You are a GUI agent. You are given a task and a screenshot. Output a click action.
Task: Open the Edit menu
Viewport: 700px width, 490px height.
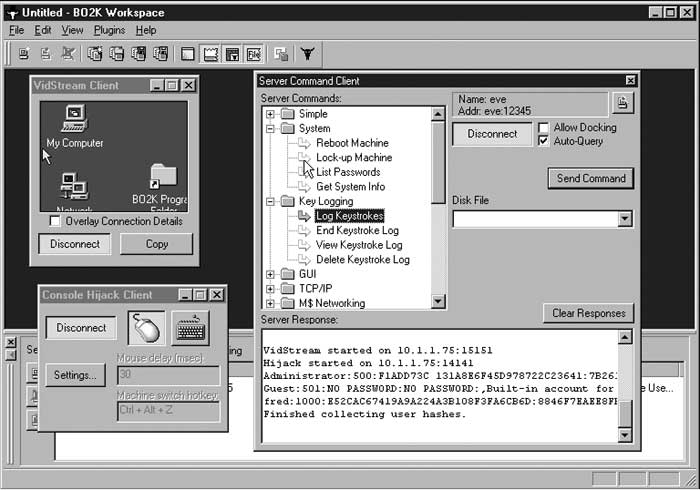pyautogui.click(x=43, y=30)
